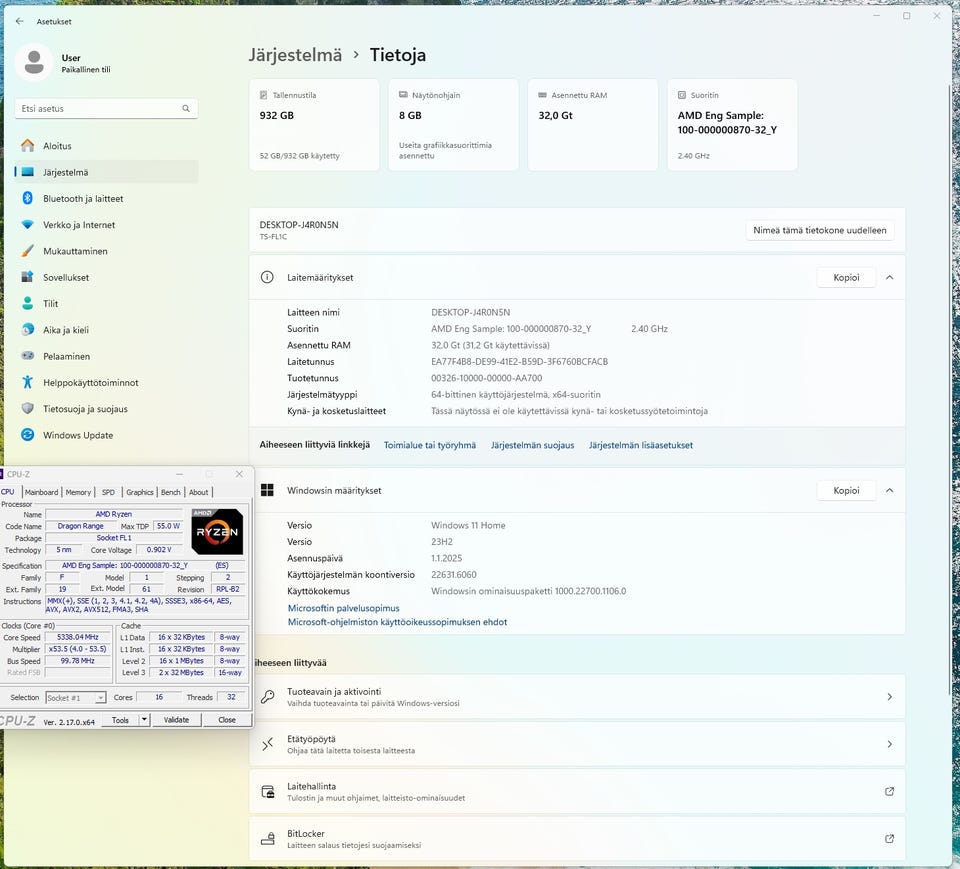The height and width of the screenshot is (869, 960).
Task: Open Järjestelmän suojaus link
Action: [x=533, y=445]
